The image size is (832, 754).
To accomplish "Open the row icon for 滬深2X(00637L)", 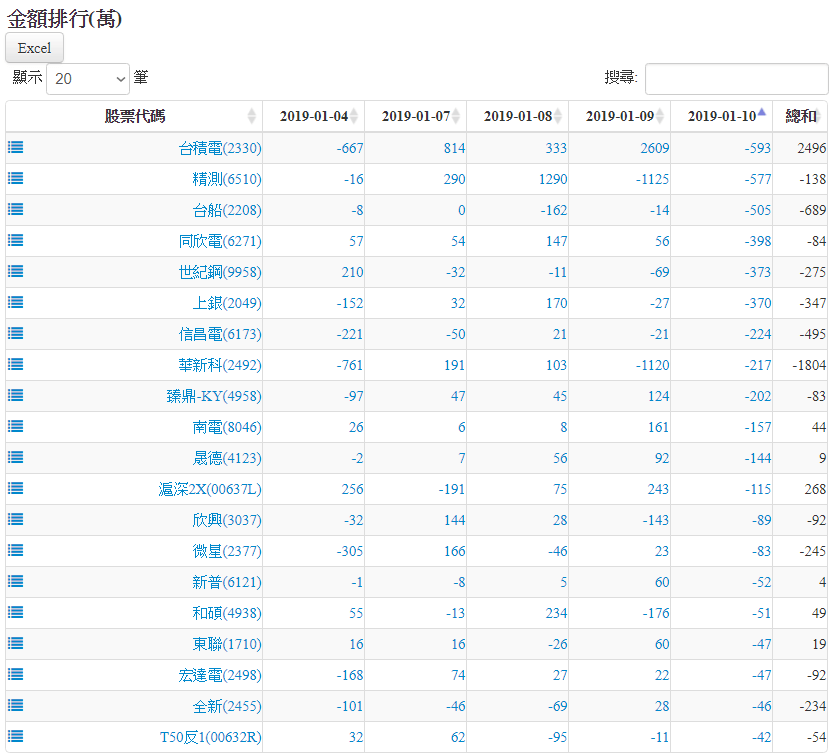I will pyautogui.click(x=16, y=488).
